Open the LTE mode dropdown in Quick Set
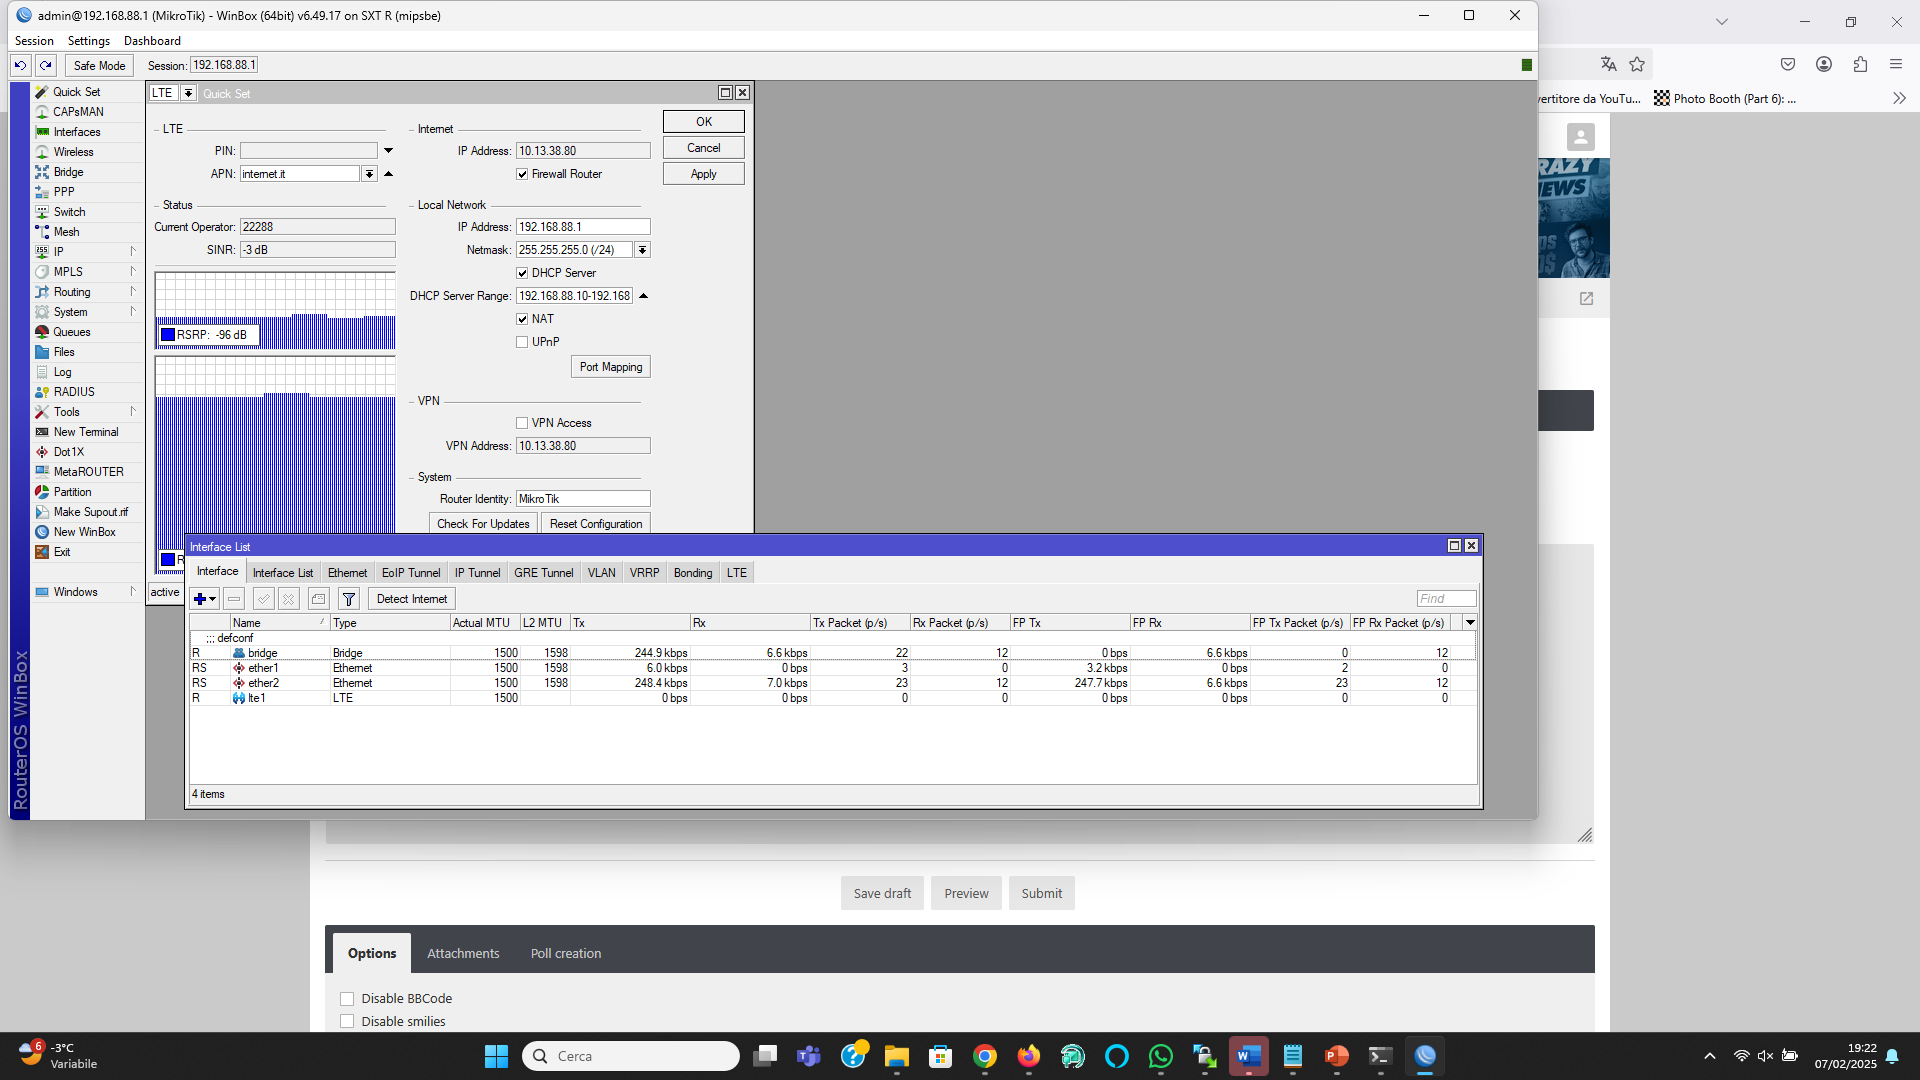This screenshot has height=1080, width=1920. 187,93
